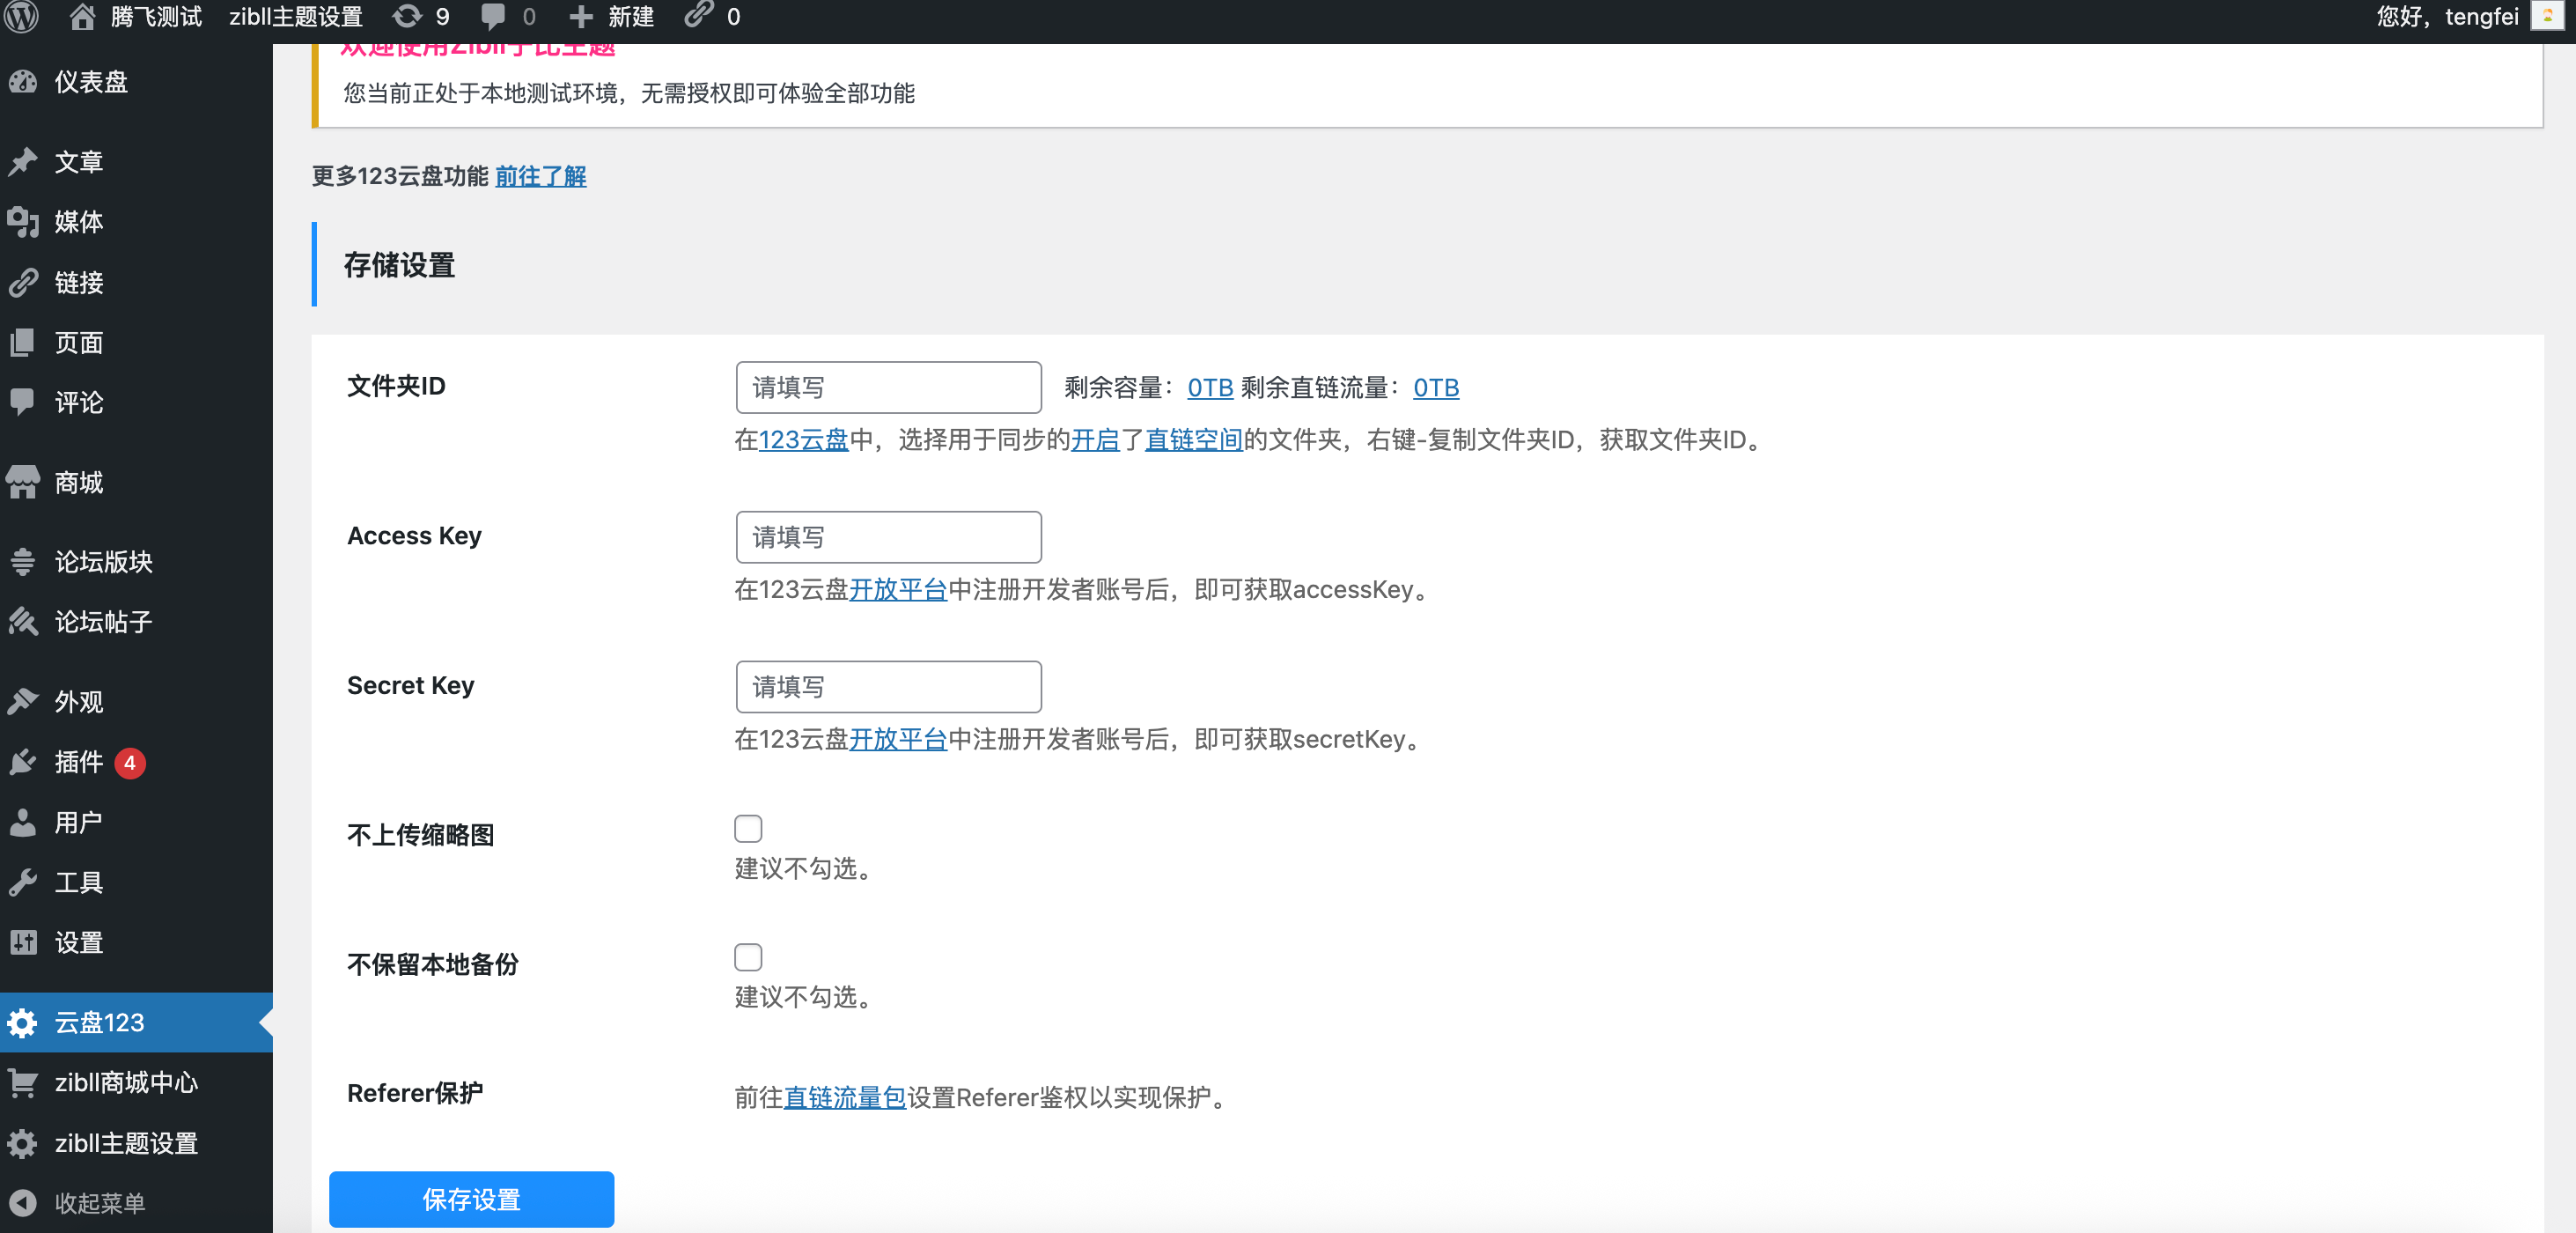Open the 工具 (tools) section

coord(78,881)
